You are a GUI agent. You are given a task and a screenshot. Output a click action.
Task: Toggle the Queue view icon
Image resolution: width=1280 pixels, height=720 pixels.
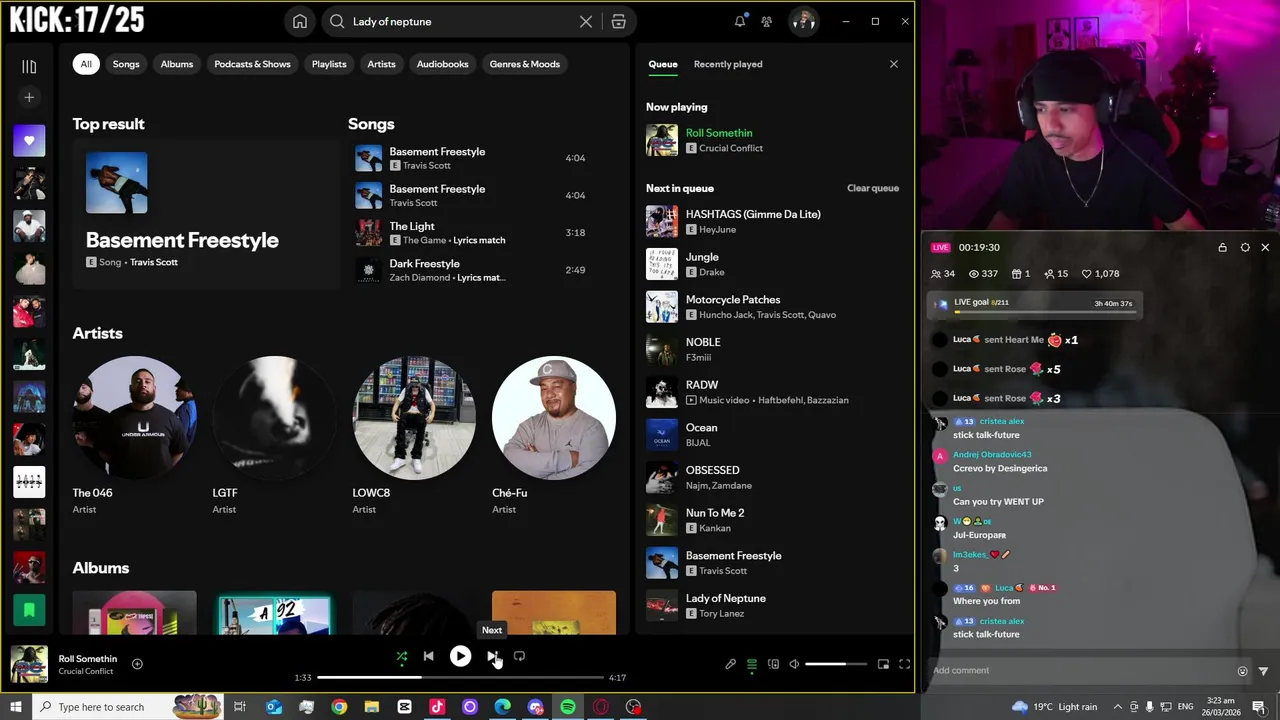pyautogui.click(x=752, y=664)
